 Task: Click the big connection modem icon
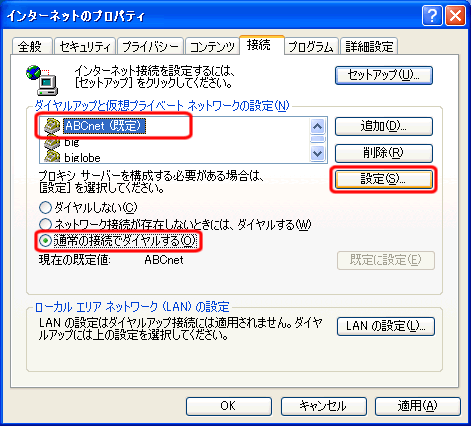tap(52, 142)
